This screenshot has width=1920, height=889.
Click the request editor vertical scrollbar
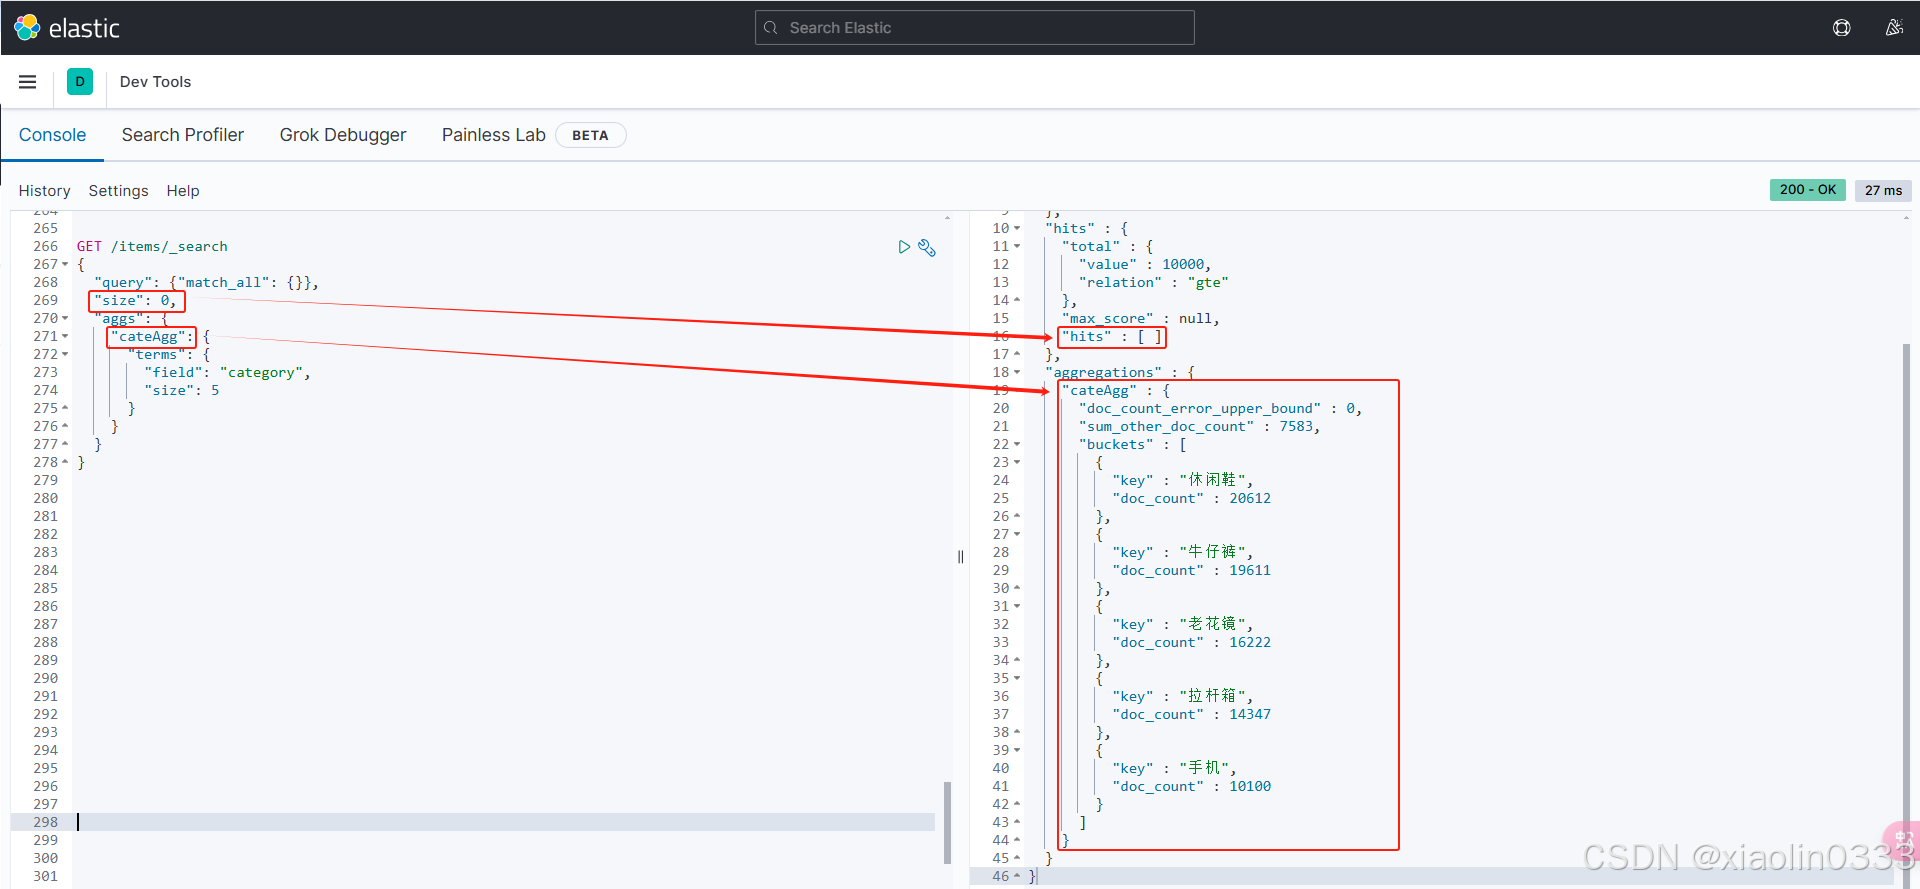(x=947, y=822)
